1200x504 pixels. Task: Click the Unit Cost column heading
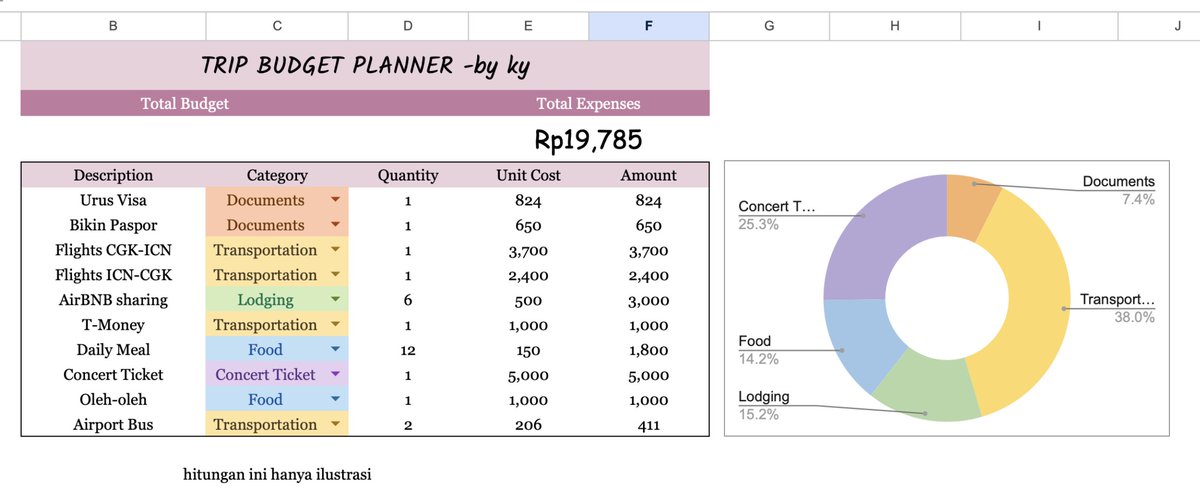(x=528, y=175)
